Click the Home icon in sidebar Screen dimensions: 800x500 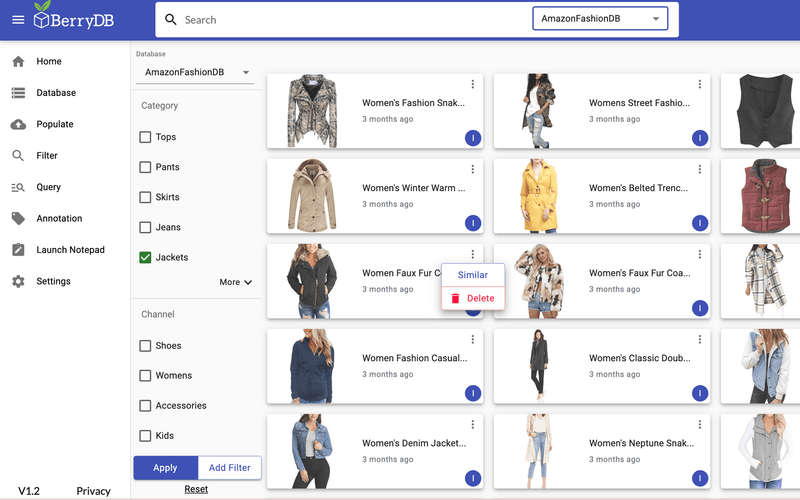(x=18, y=62)
